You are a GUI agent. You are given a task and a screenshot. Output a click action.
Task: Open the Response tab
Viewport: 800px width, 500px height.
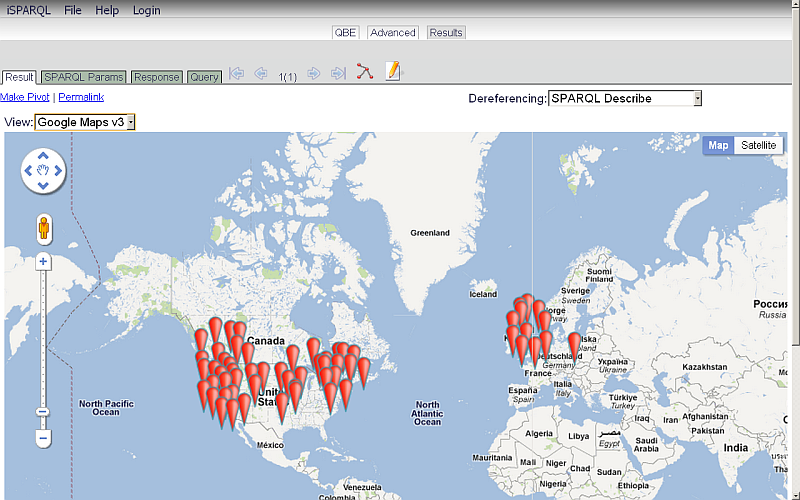pyautogui.click(x=157, y=77)
